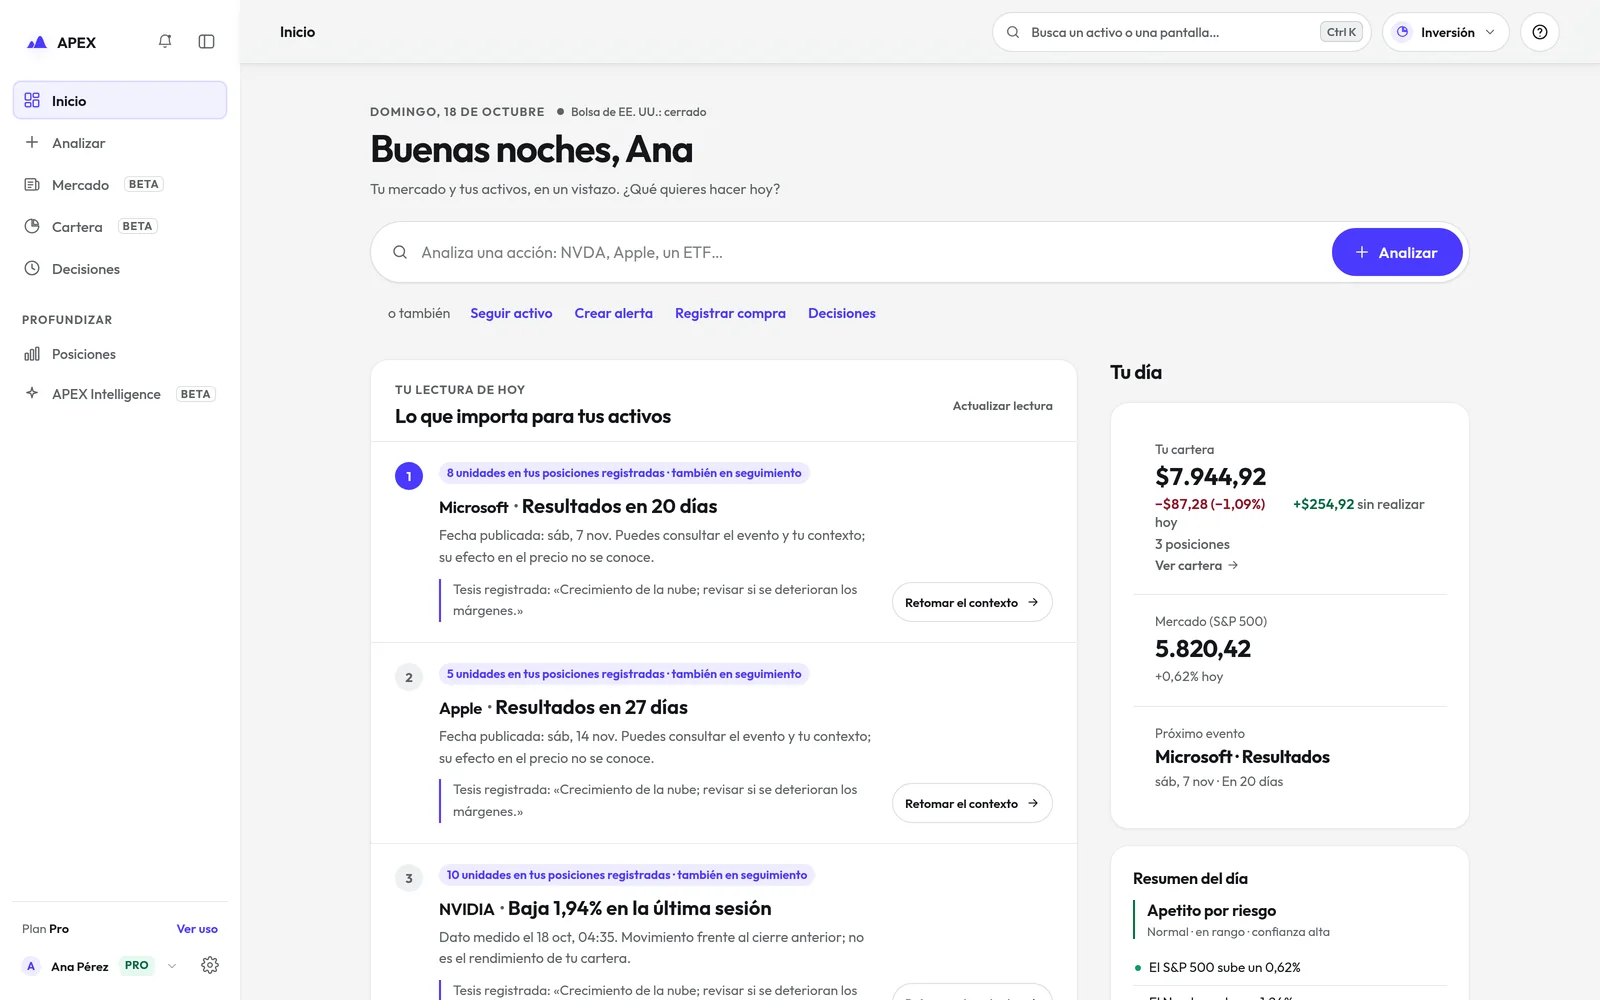Focus the top search field
1600x1000 pixels.
(x=1181, y=32)
